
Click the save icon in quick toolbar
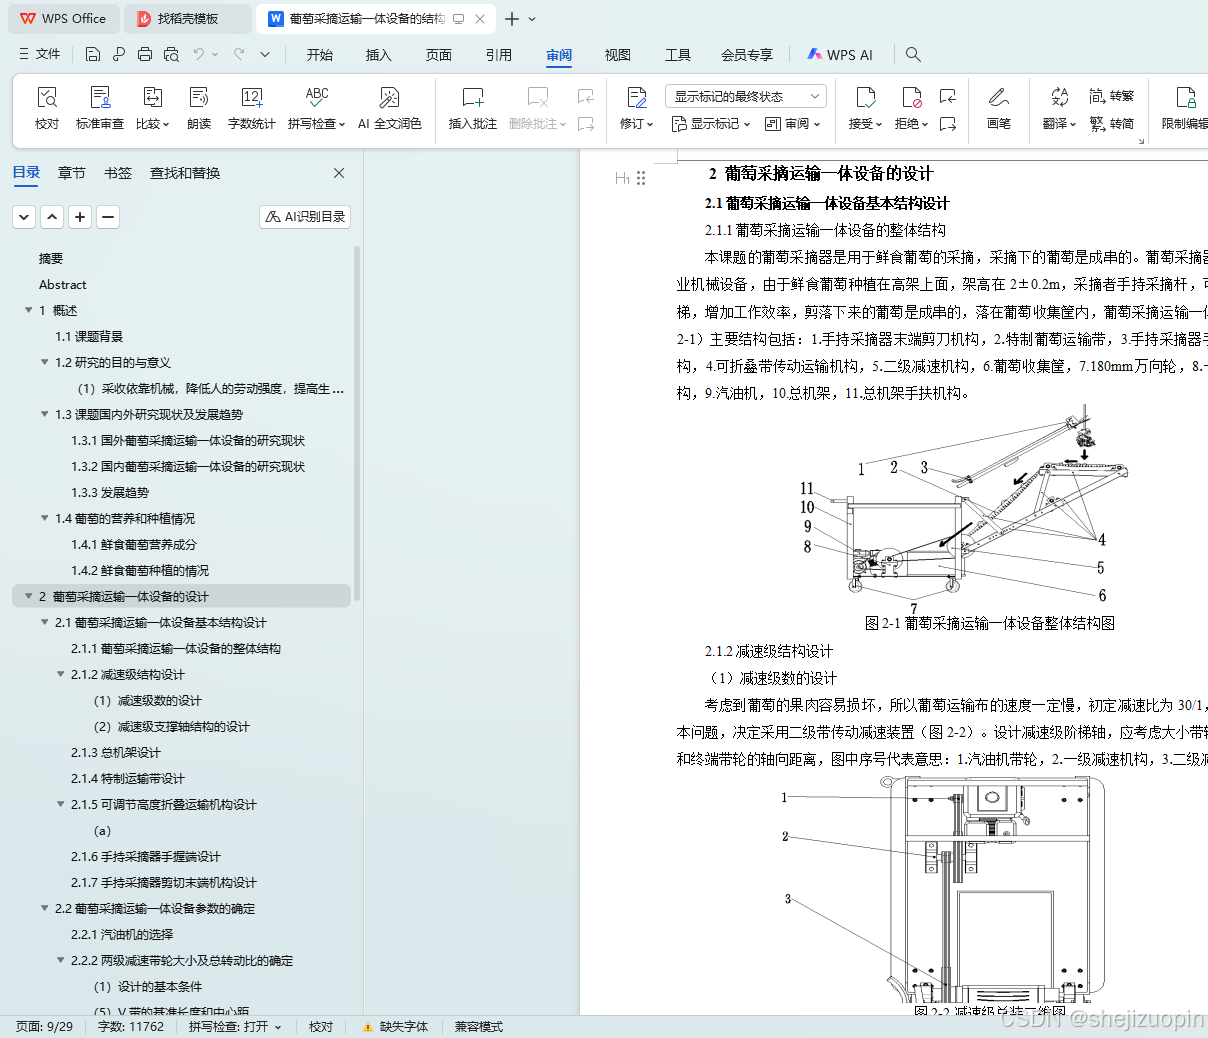[x=93, y=54]
